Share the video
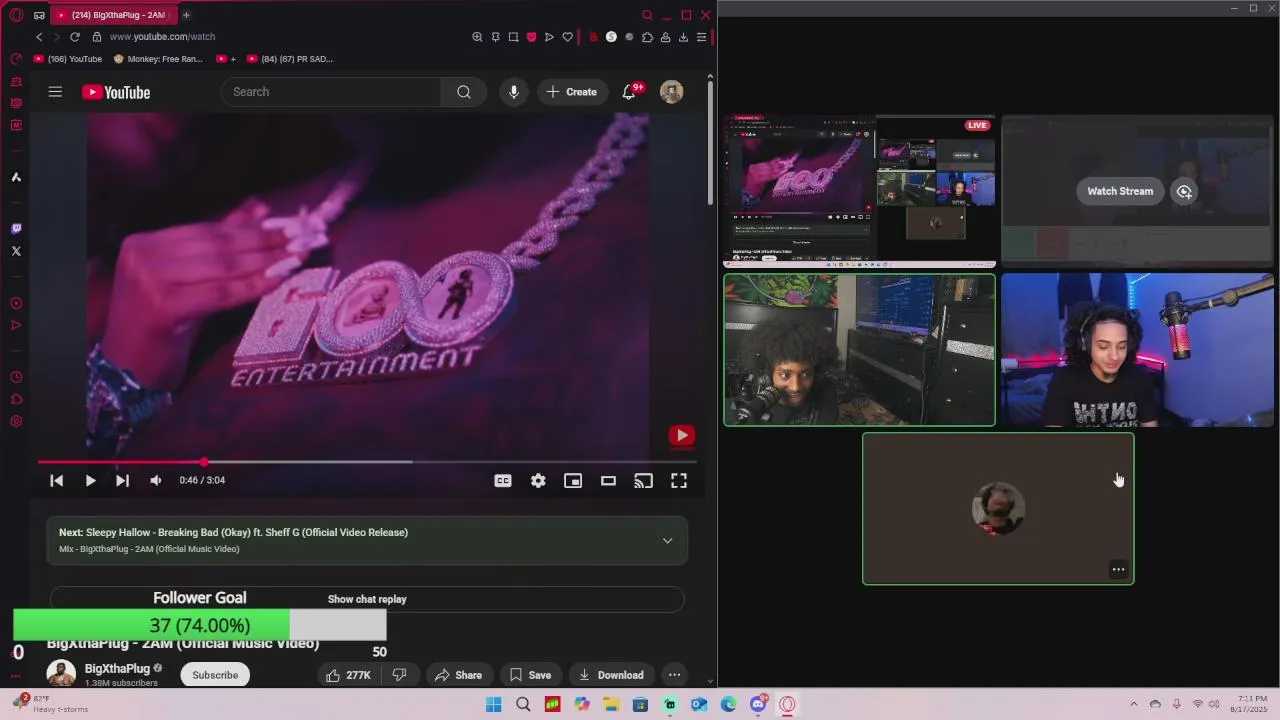This screenshot has height=720, width=1280. [x=459, y=675]
